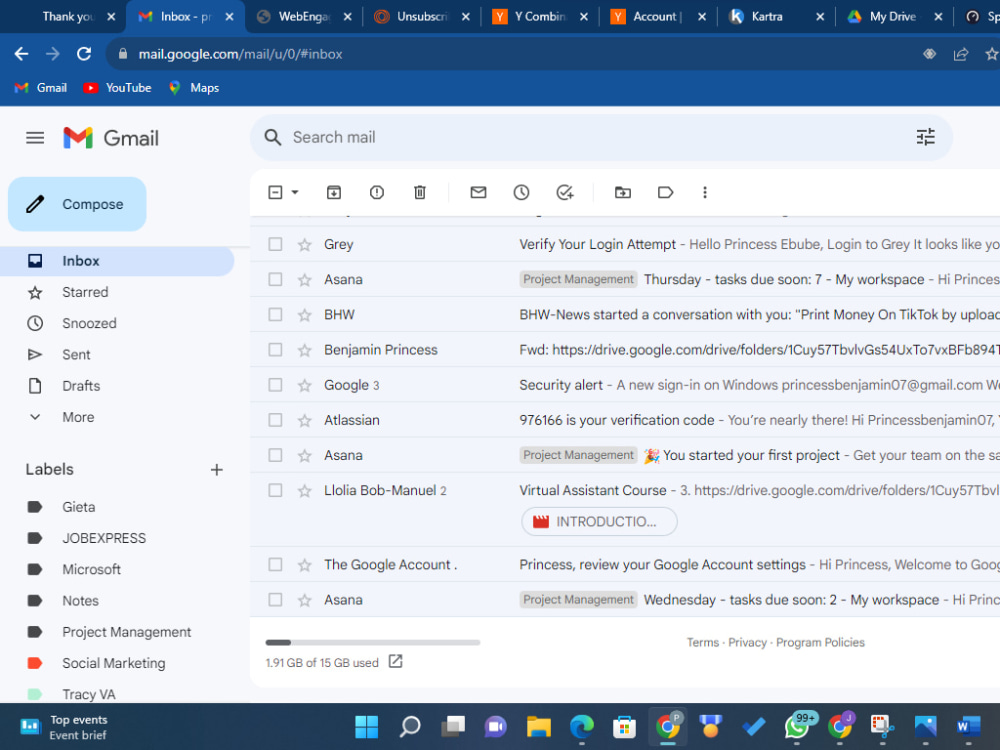The height and width of the screenshot is (750, 1000).
Task: Share this page icon in address bar
Action: click(x=960, y=54)
